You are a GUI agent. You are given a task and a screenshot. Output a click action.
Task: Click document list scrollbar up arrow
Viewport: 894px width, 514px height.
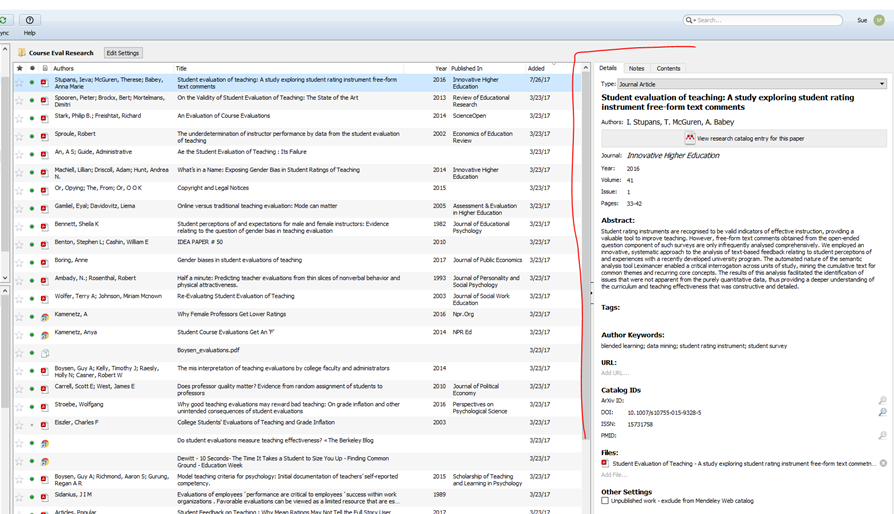586,68
